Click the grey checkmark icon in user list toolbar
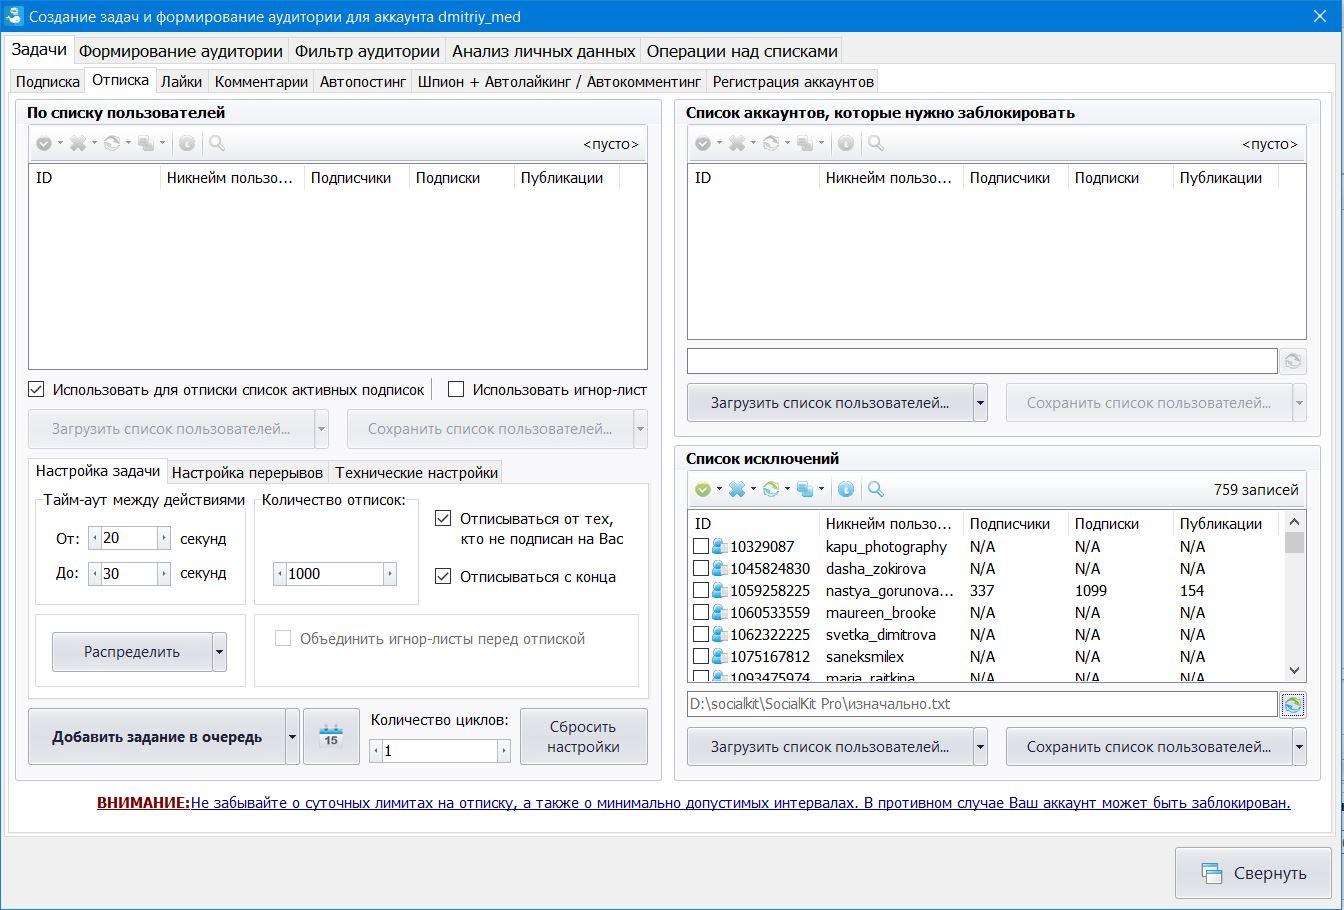The height and width of the screenshot is (910, 1344). (44, 144)
